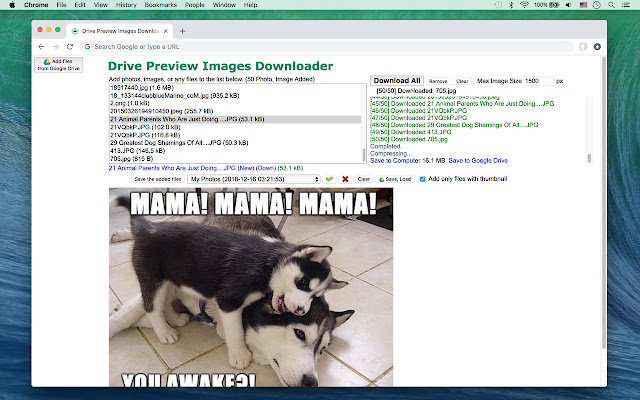Screen dimensions: 640x400
Task: Click the (New) link below file list
Action: point(247,168)
